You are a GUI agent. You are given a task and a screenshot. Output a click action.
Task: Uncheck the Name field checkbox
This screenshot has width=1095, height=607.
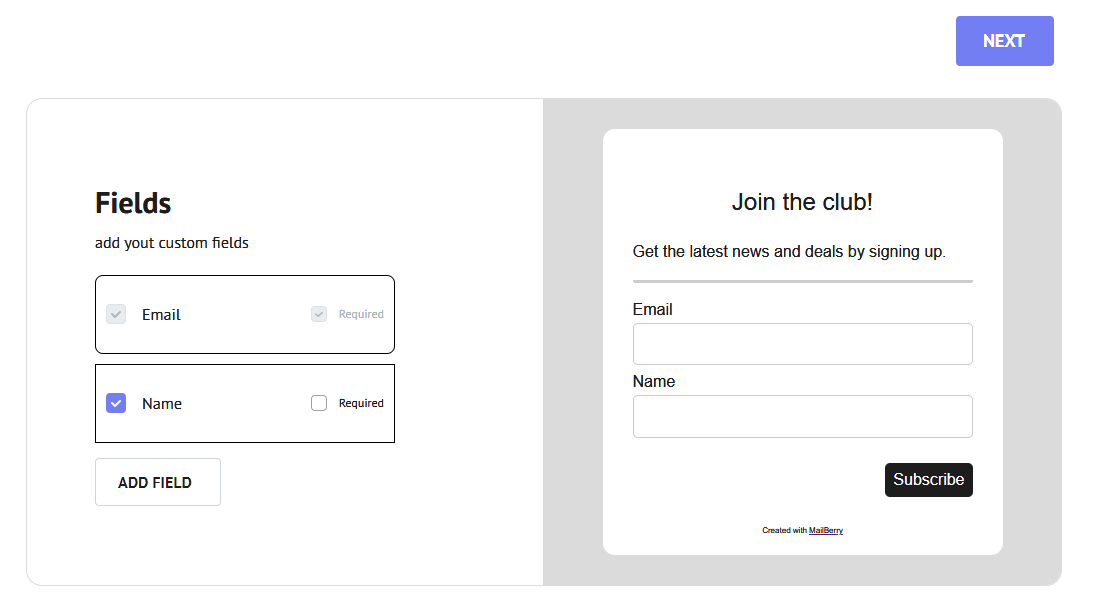pyautogui.click(x=116, y=403)
